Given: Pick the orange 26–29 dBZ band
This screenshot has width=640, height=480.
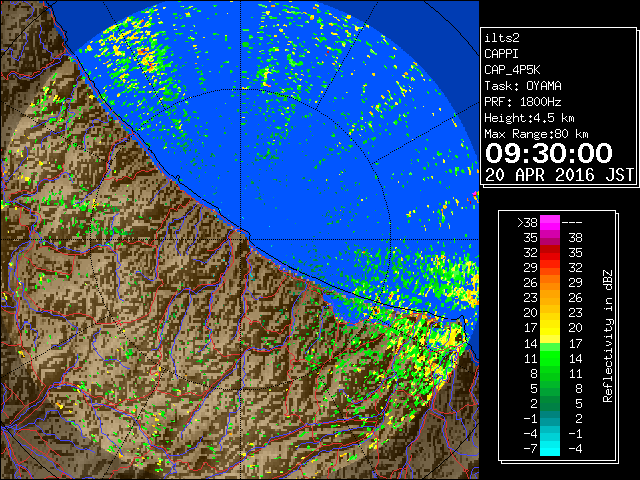Looking at the screenshot, I should pyautogui.click(x=550, y=283).
